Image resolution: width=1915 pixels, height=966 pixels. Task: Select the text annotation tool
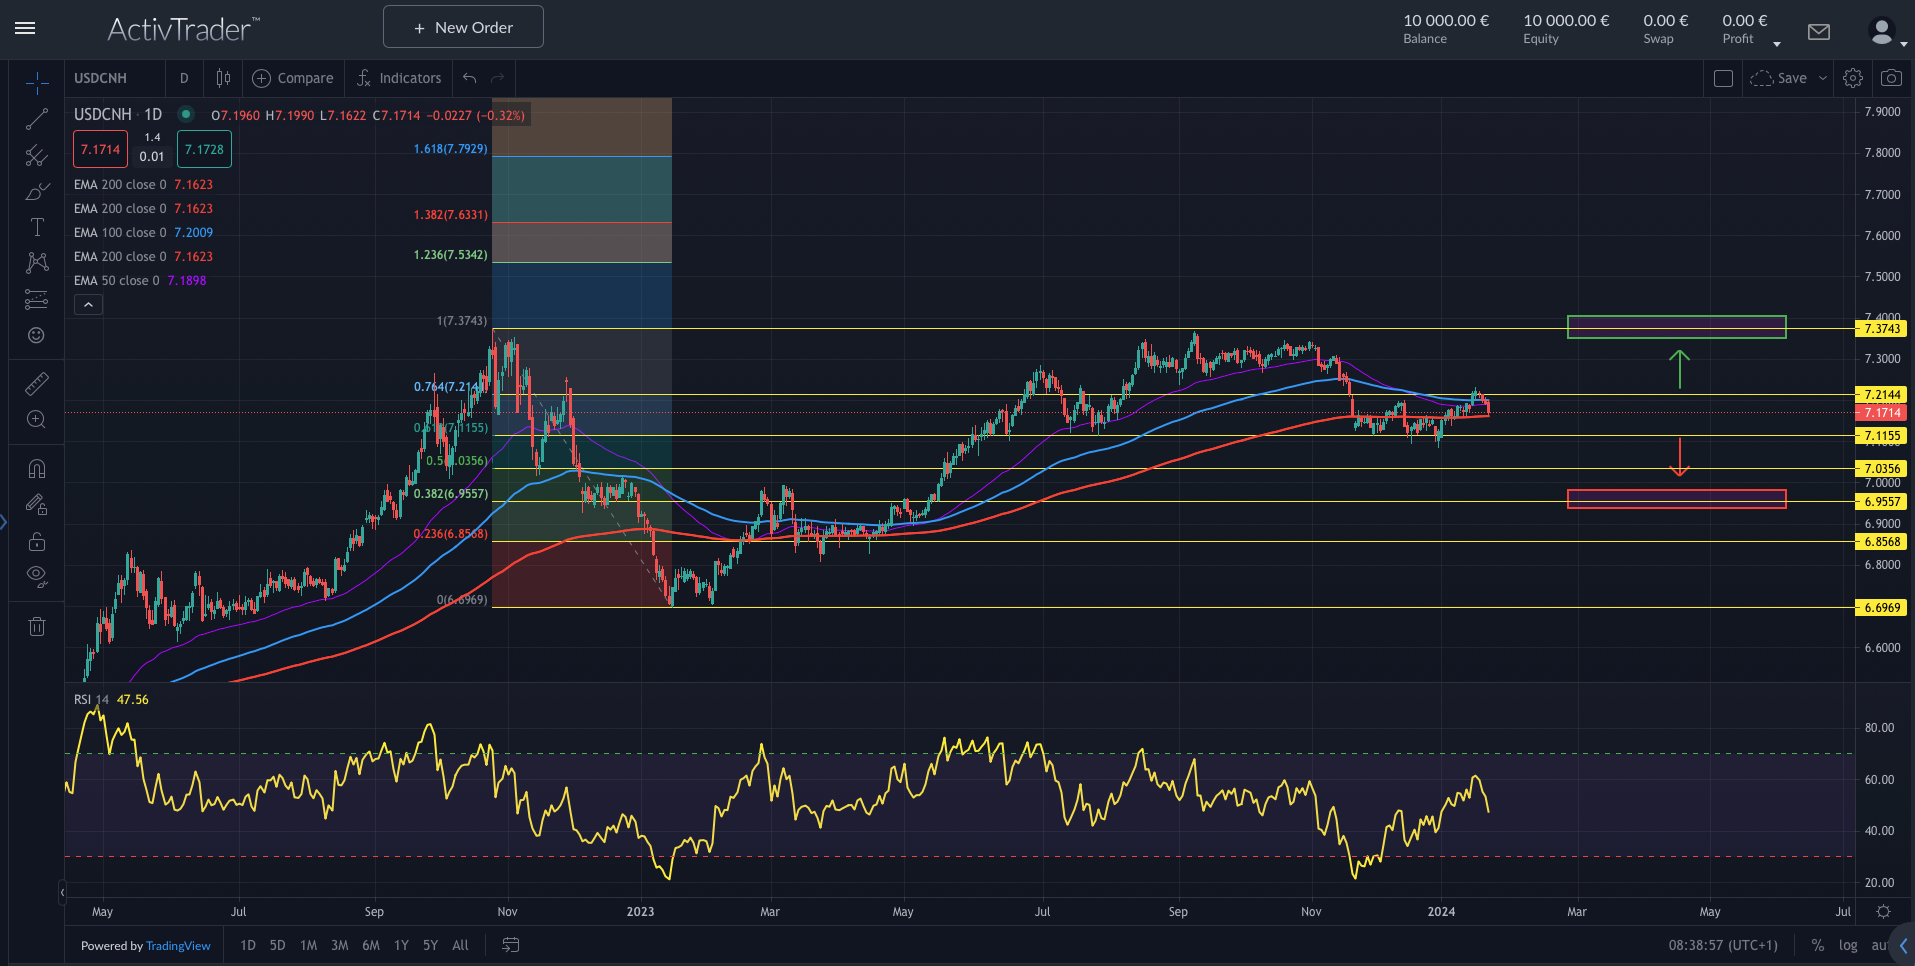coord(36,227)
